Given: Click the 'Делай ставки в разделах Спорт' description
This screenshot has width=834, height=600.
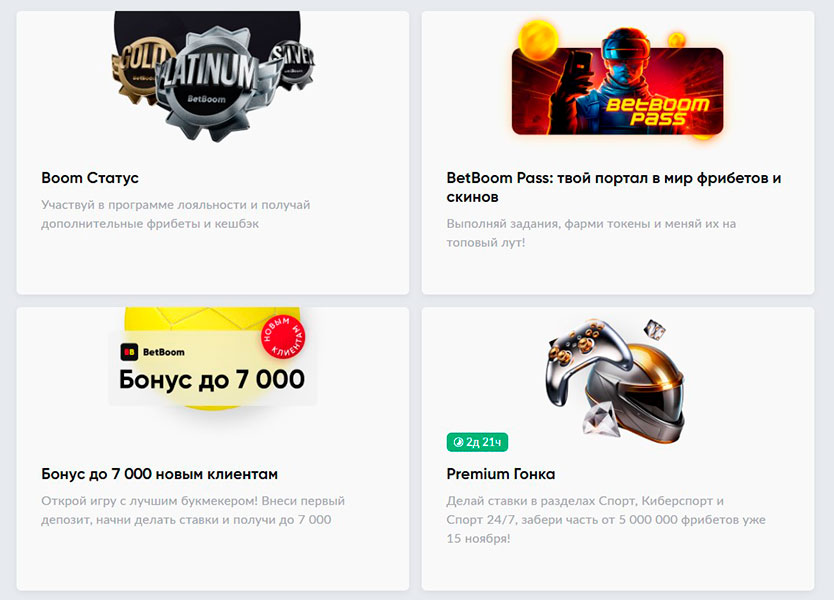Looking at the screenshot, I should (x=606, y=520).
